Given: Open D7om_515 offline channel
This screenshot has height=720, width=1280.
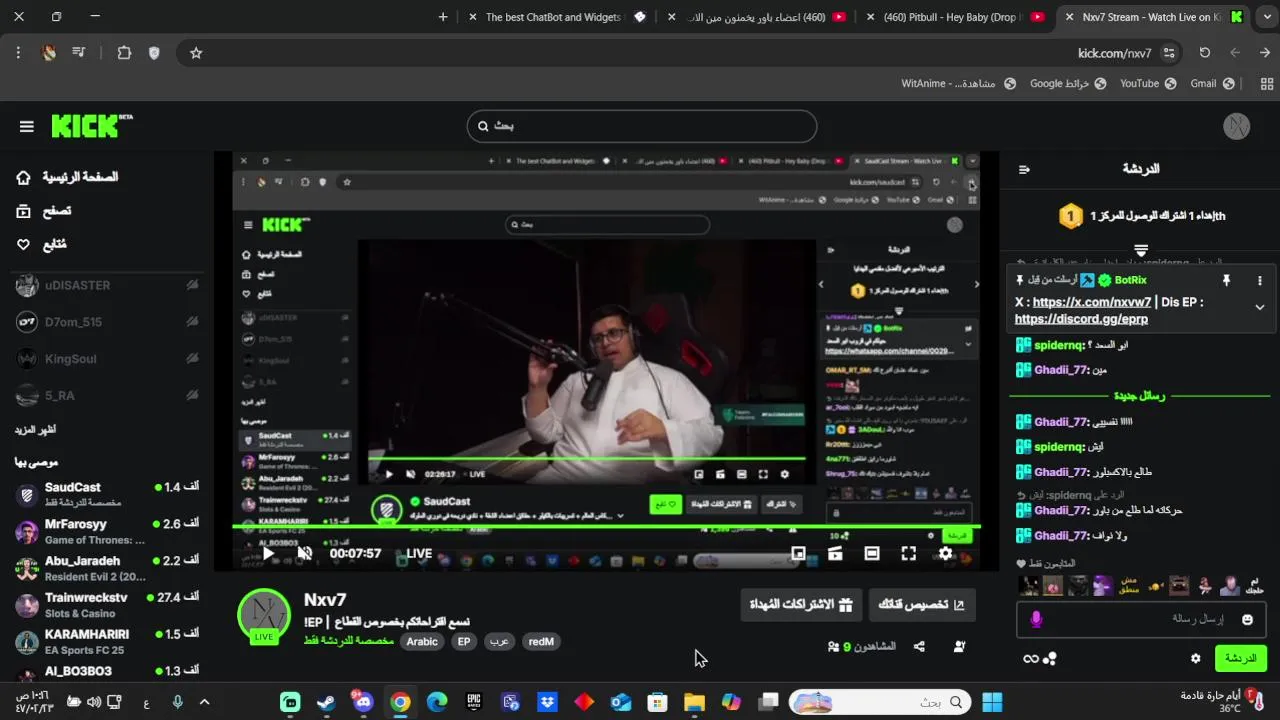Looking at the screenshot, I should point(106,322).
